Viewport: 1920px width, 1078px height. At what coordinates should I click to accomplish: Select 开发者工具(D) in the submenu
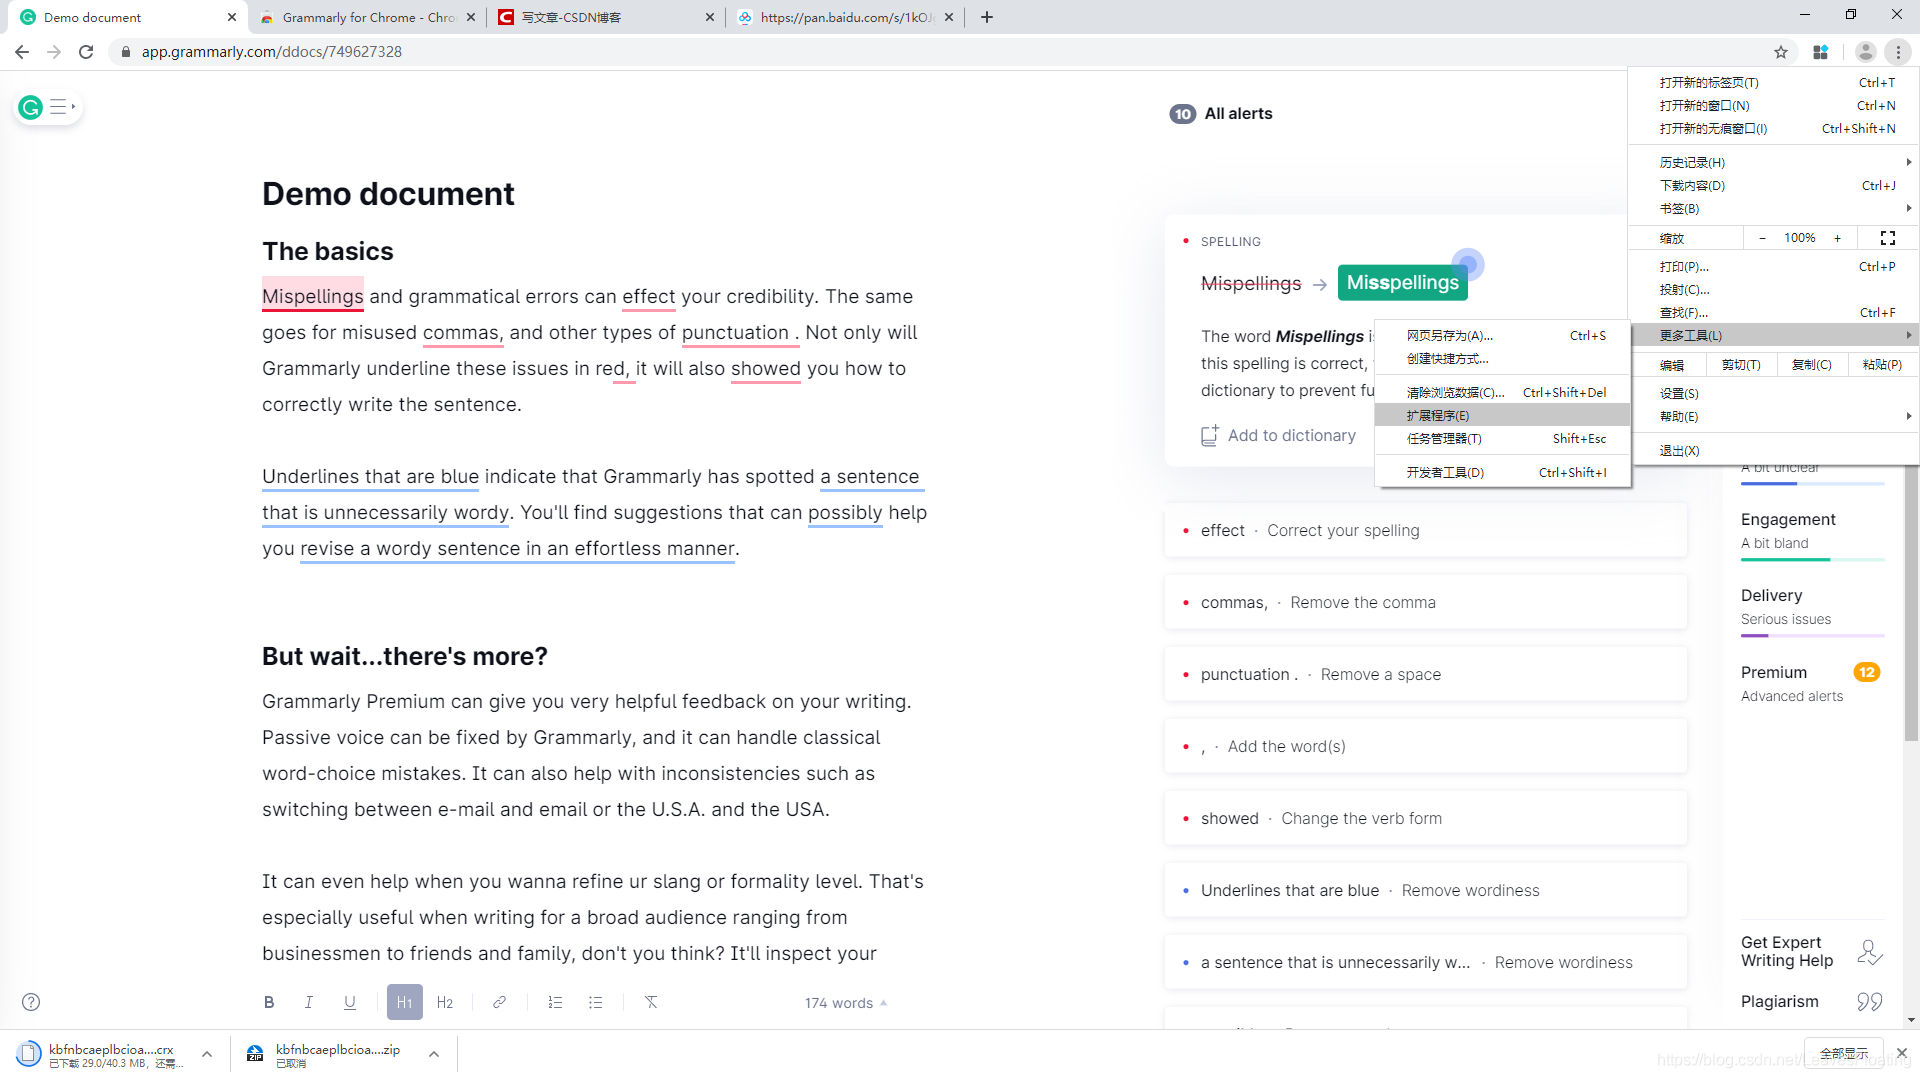coord(1503,472)
